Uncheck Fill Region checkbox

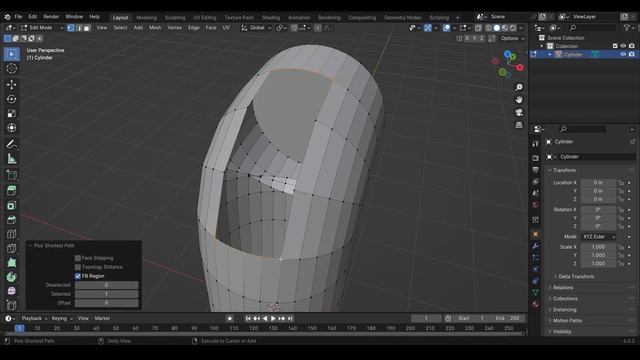coord(78,276)
